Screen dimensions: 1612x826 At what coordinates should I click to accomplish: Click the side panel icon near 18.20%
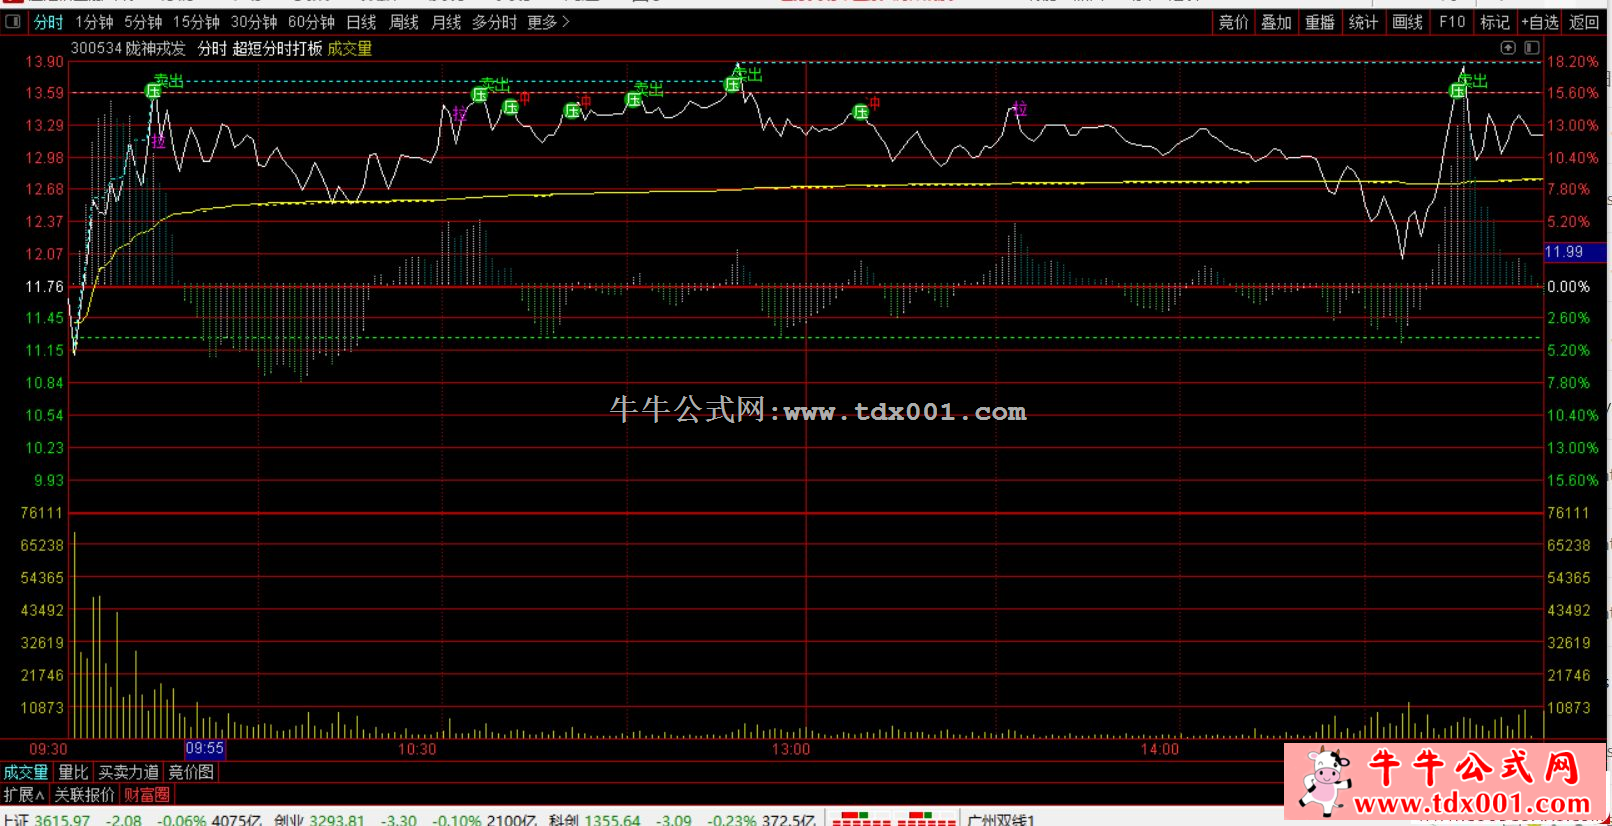(1532, 48)
